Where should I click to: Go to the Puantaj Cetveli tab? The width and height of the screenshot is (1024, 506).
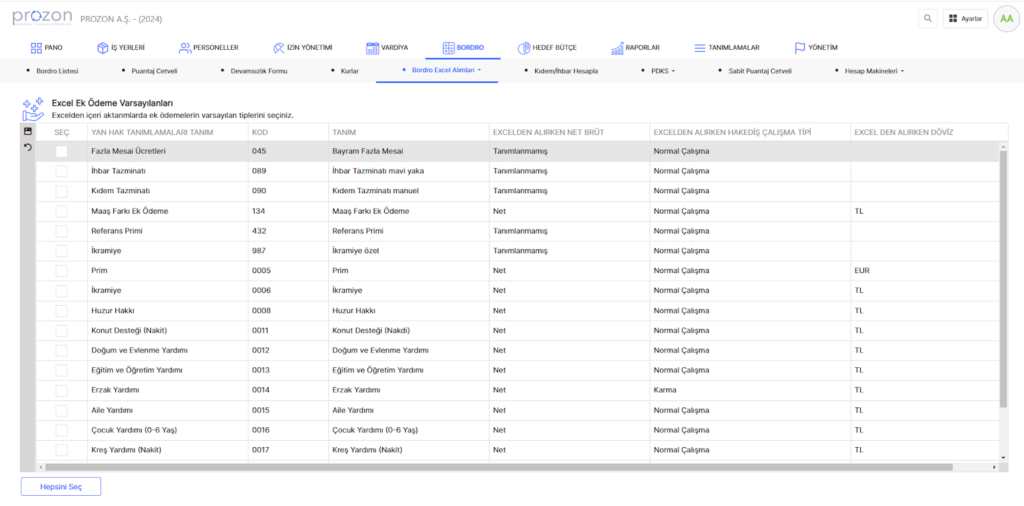[153, 71]
